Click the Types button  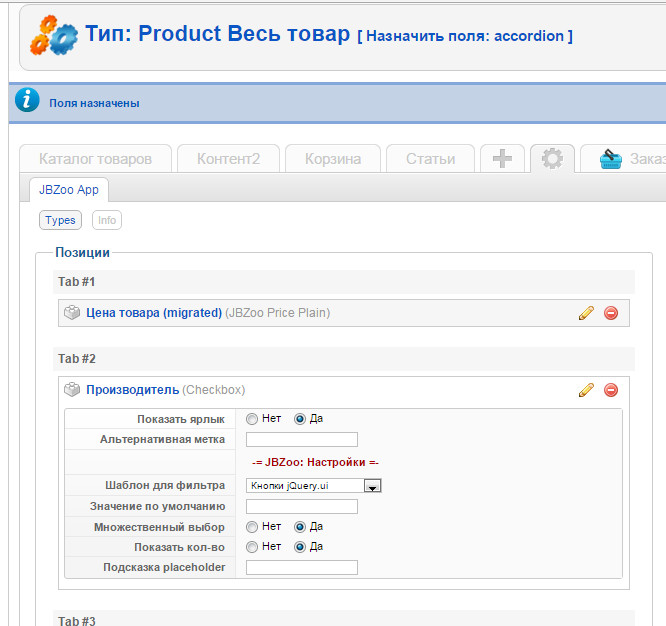[x=60, y=220]
